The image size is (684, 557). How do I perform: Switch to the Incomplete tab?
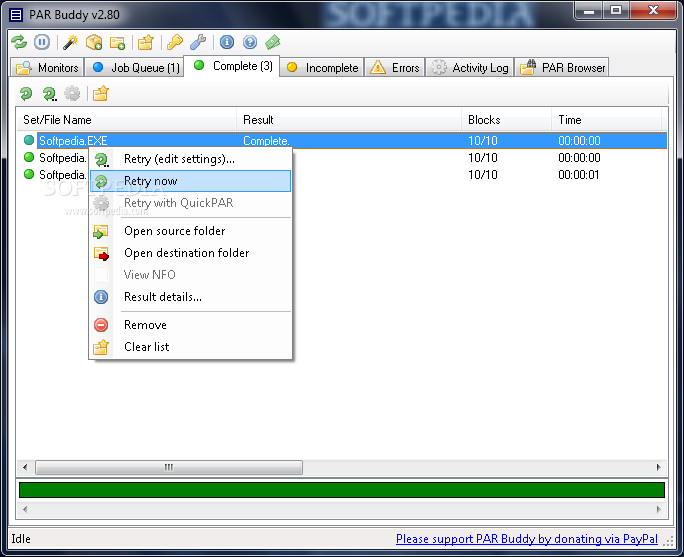(322, 68)
